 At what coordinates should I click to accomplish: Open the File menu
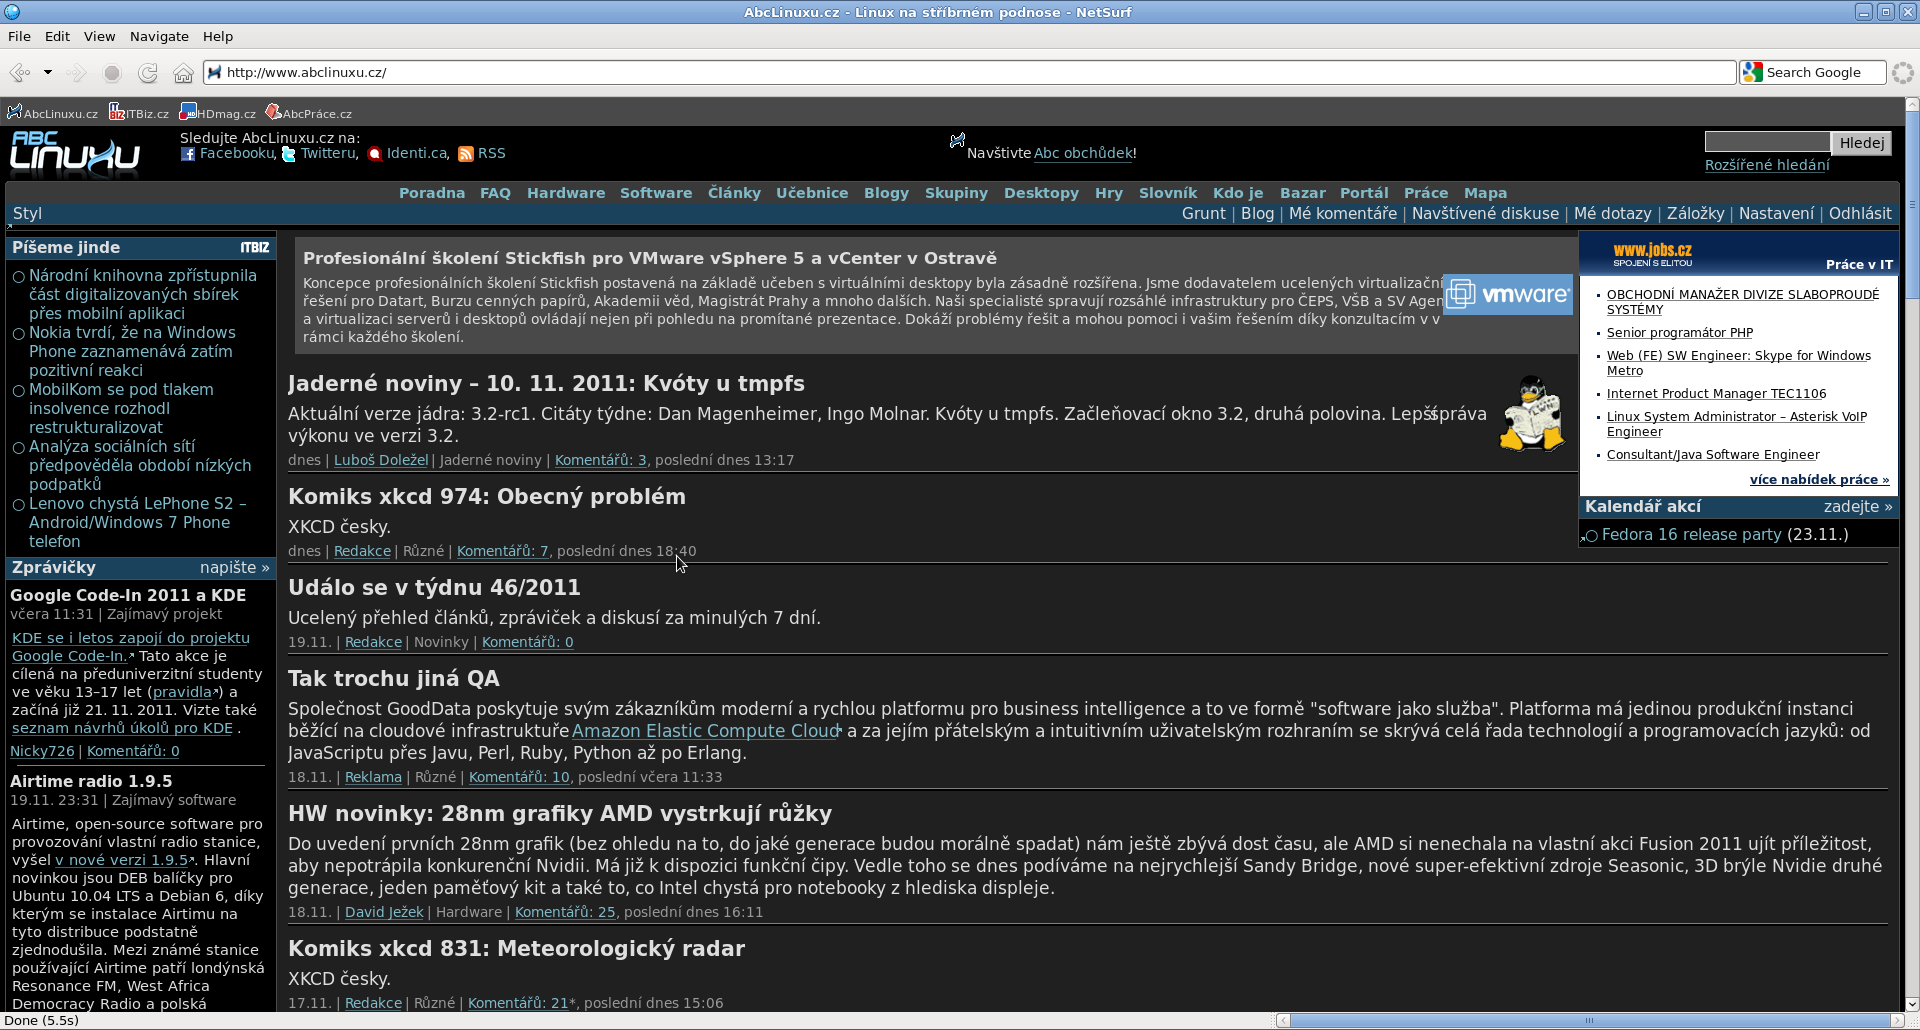[x=19, y=36]
